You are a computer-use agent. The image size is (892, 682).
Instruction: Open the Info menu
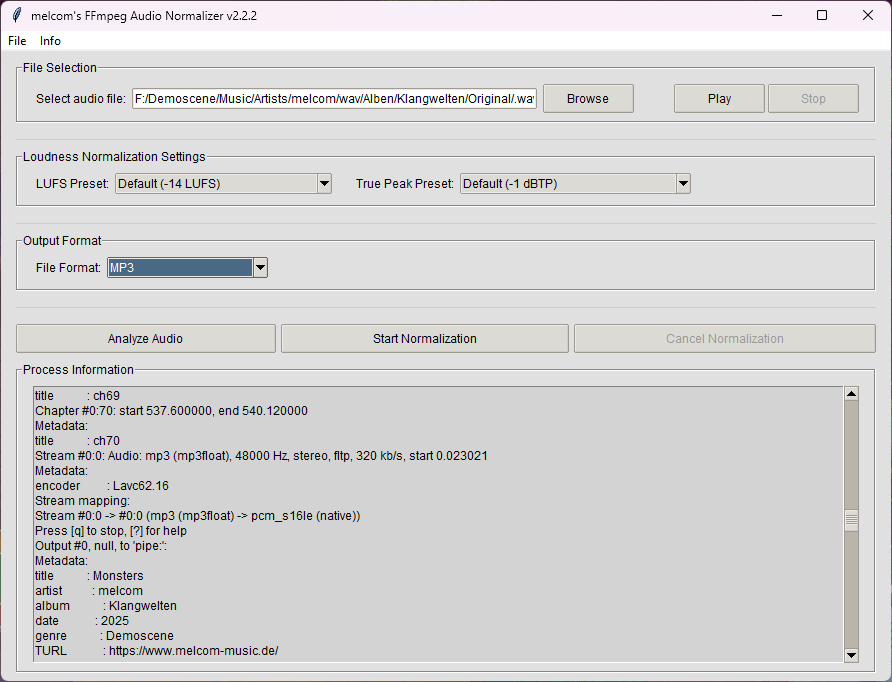pos(50,41)
